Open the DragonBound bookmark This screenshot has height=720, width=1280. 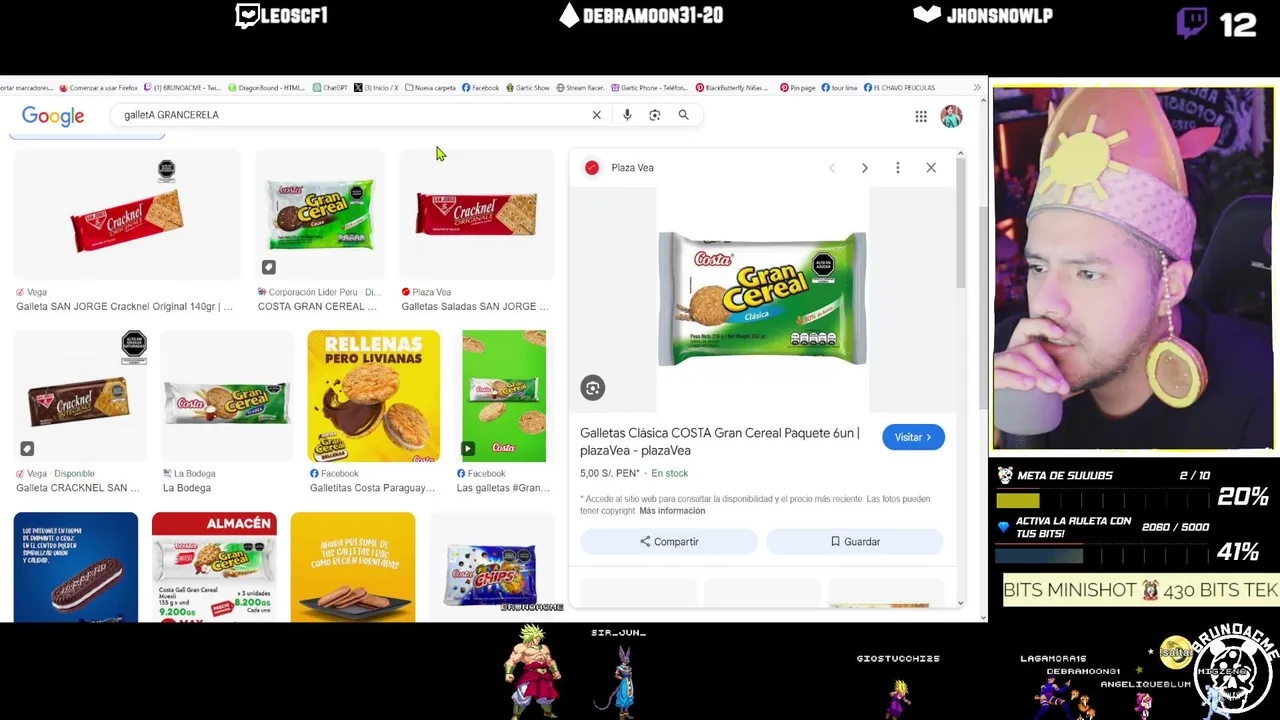(x=266, y=88)
